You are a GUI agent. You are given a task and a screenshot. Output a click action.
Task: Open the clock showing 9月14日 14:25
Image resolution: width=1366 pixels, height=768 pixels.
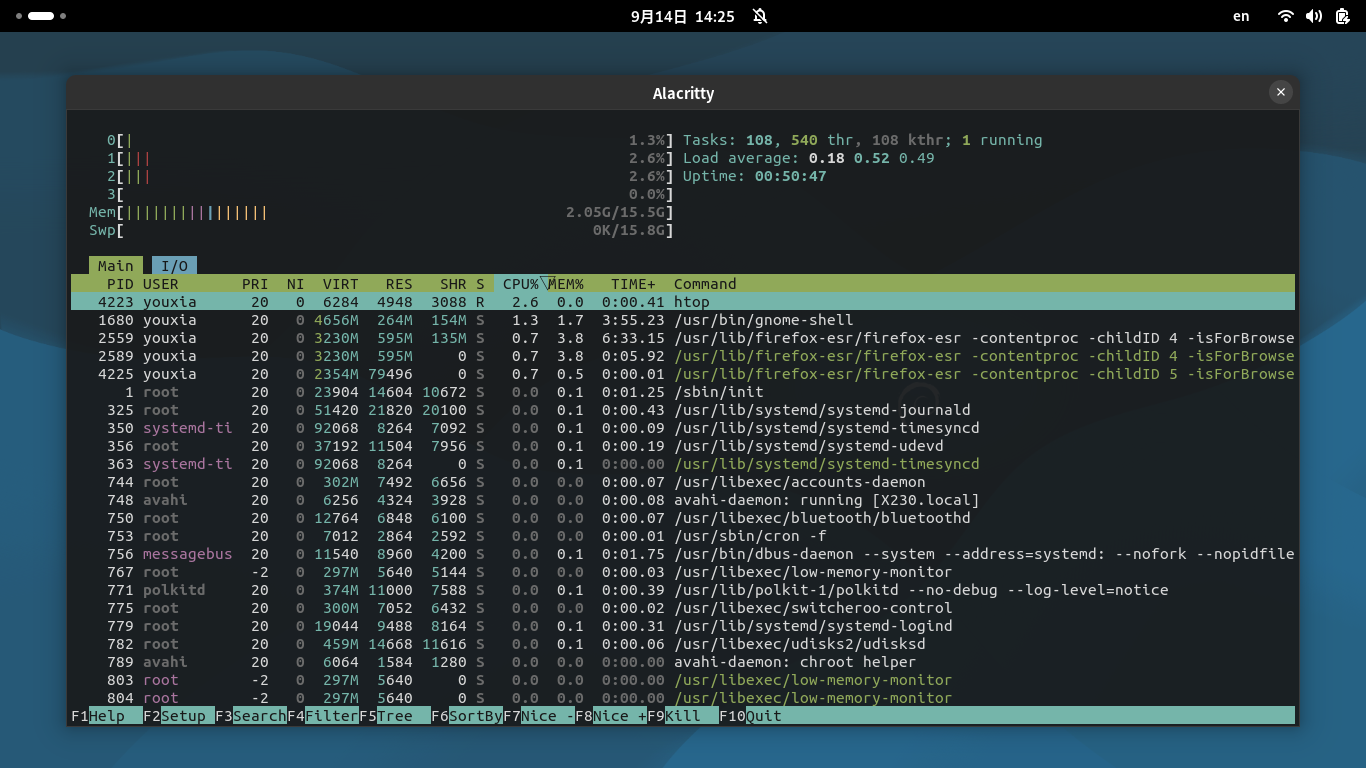click(683, 16)
